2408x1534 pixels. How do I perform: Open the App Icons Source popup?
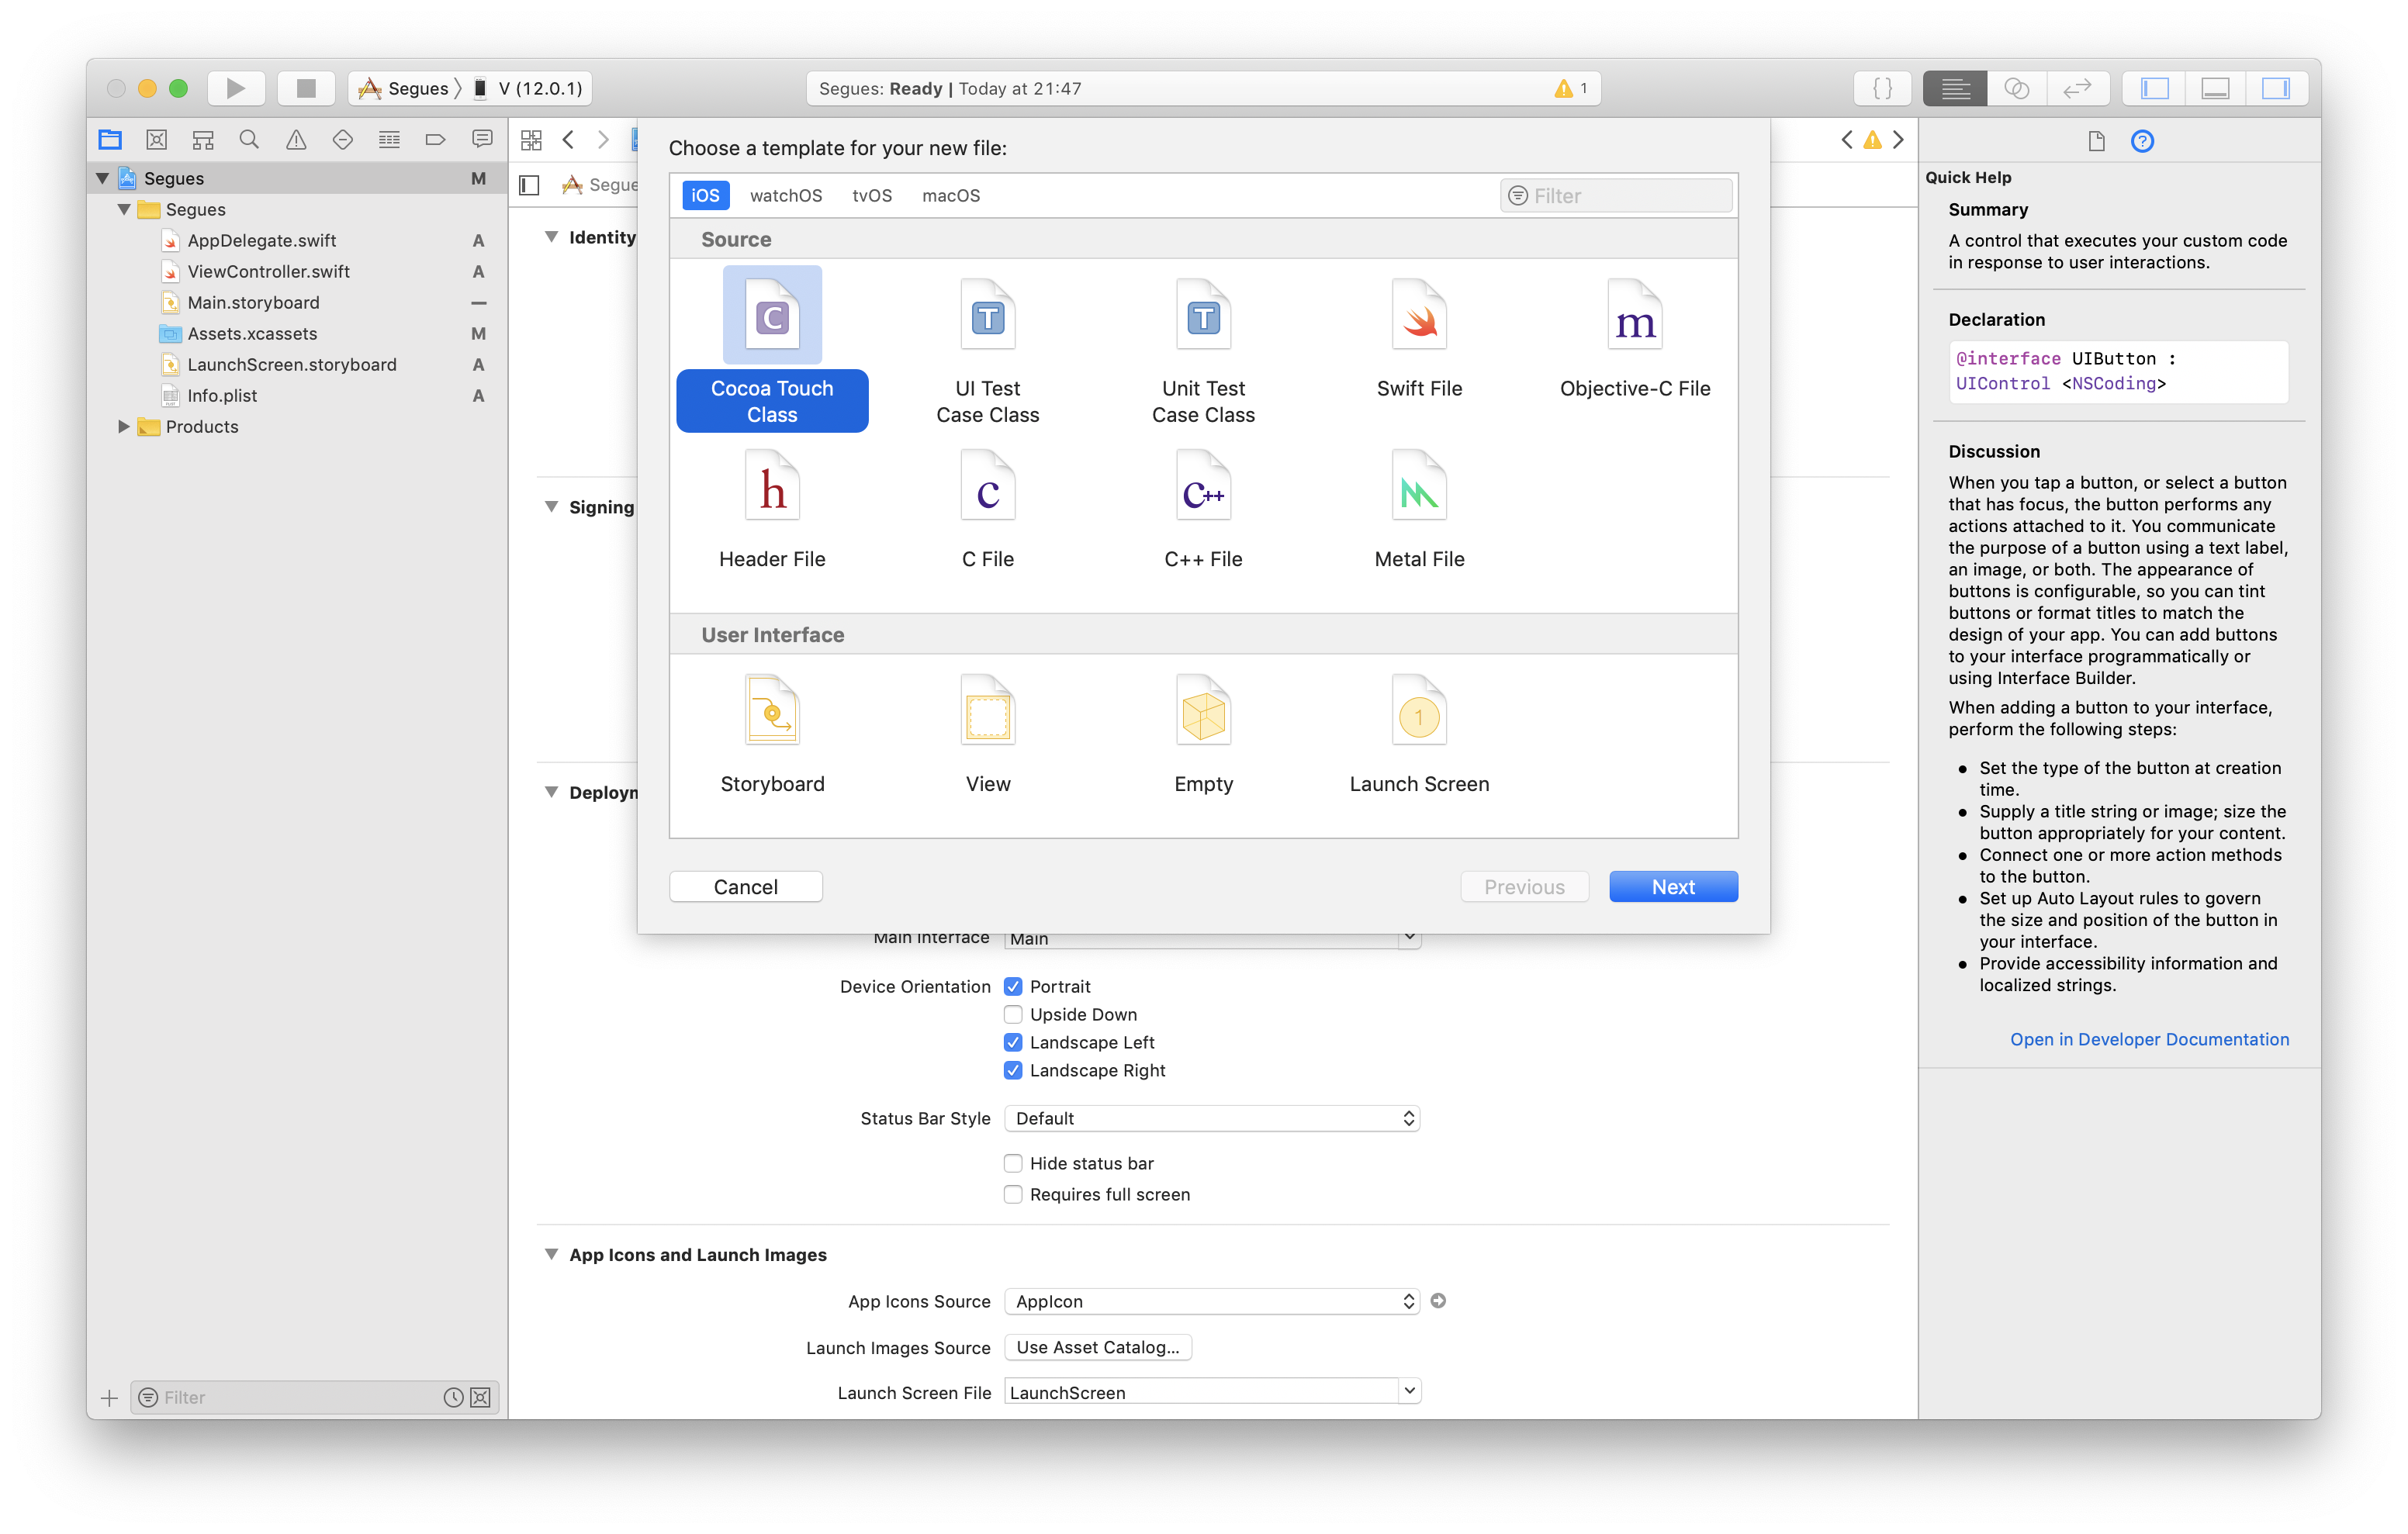1211,1301
